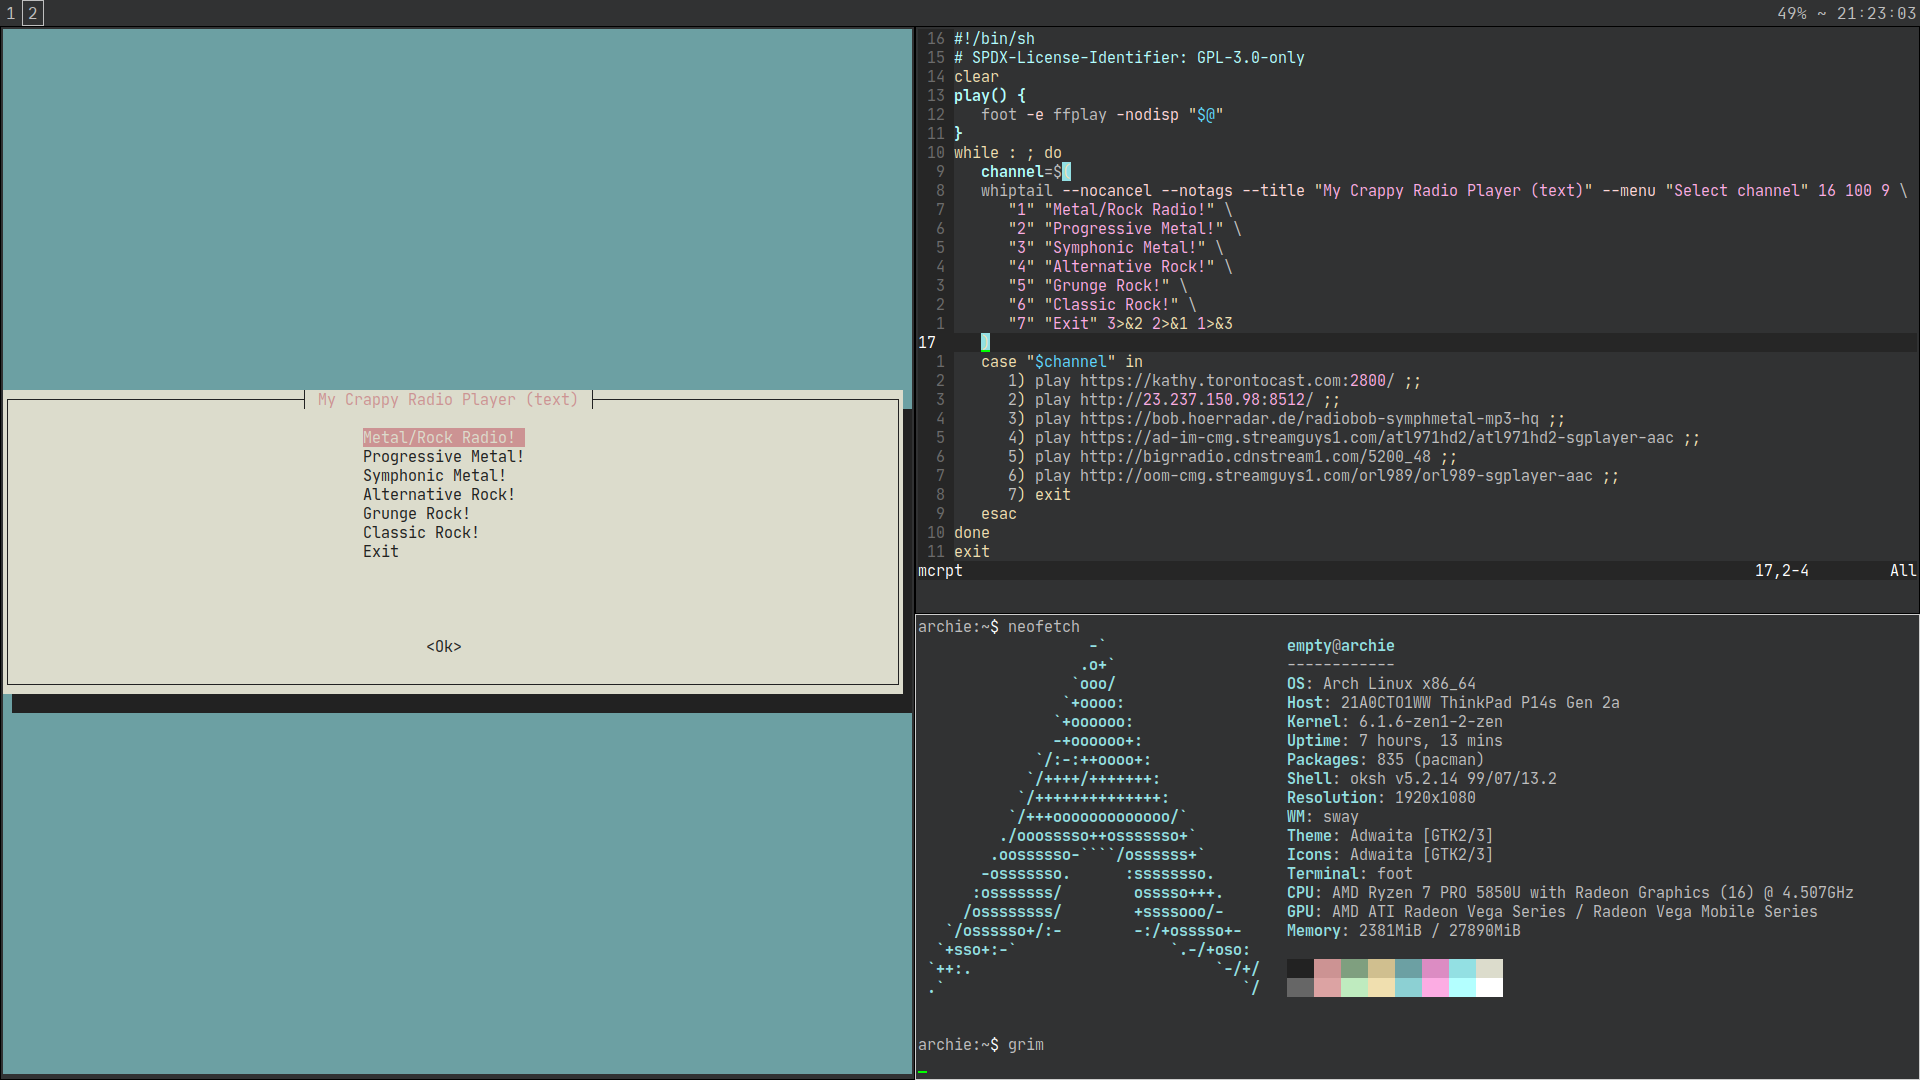Click the play() function definition line
Screen dimensions: 1920x1080
[989, 96]
